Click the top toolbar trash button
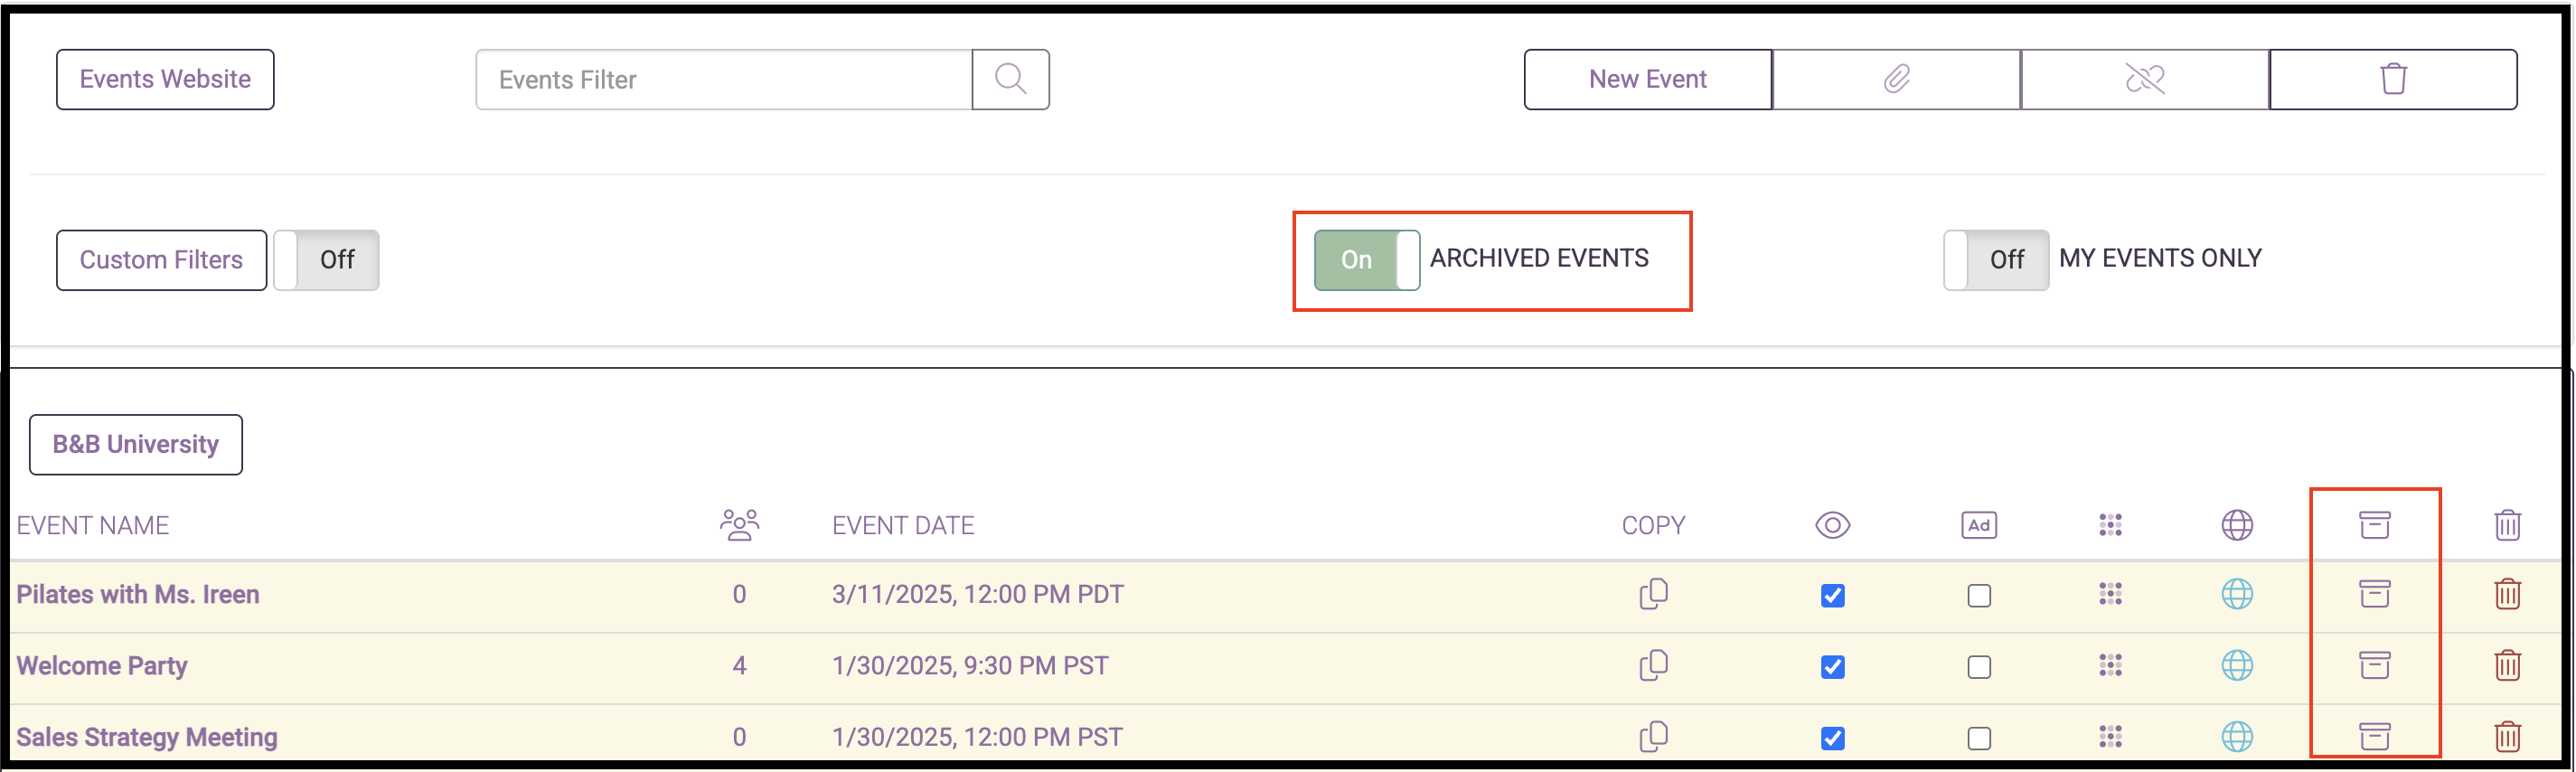The width and height of the screenshot is (2576, 772). tap(2393, 79)
